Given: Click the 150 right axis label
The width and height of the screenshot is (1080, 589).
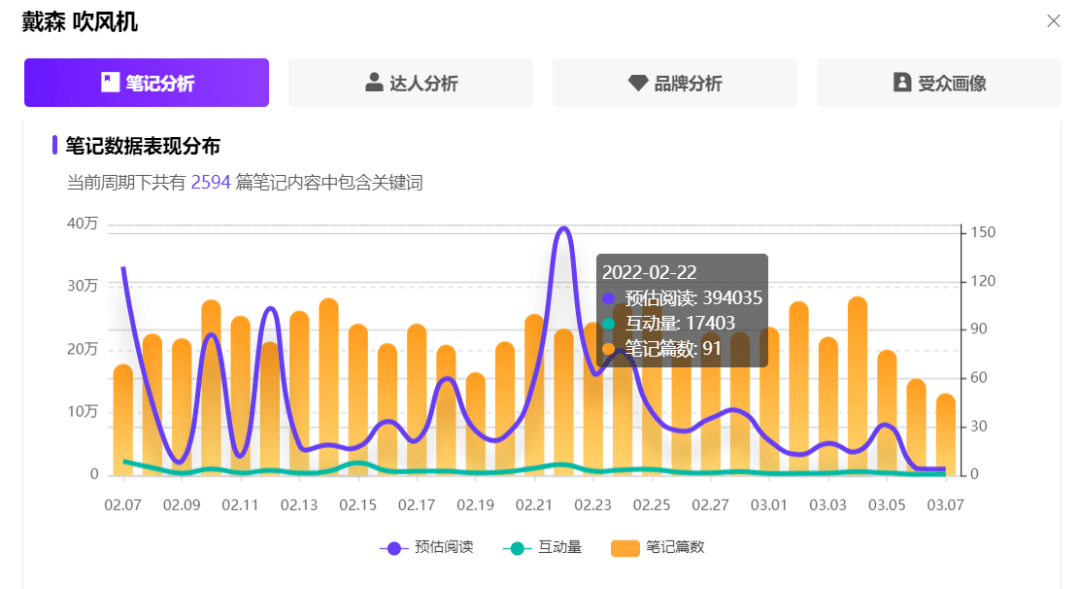Looking at the screenshot, I should click(x=983, y=232).
